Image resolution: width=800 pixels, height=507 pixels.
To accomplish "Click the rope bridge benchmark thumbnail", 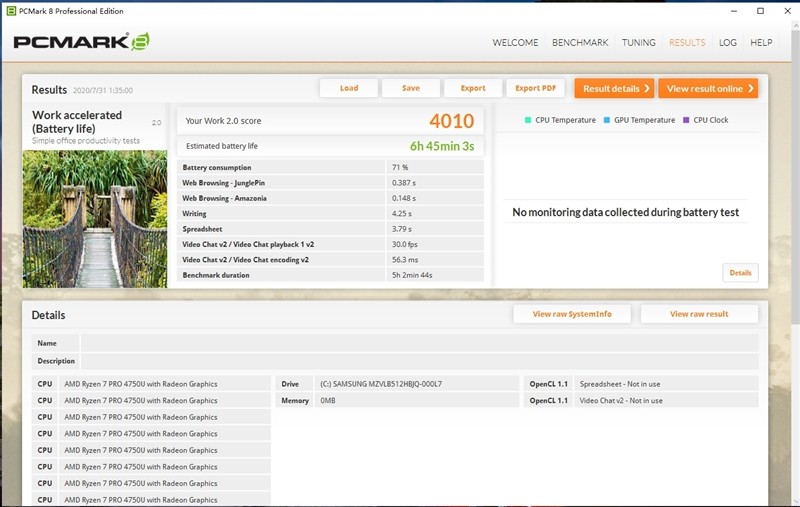I will tap(95, 219).
